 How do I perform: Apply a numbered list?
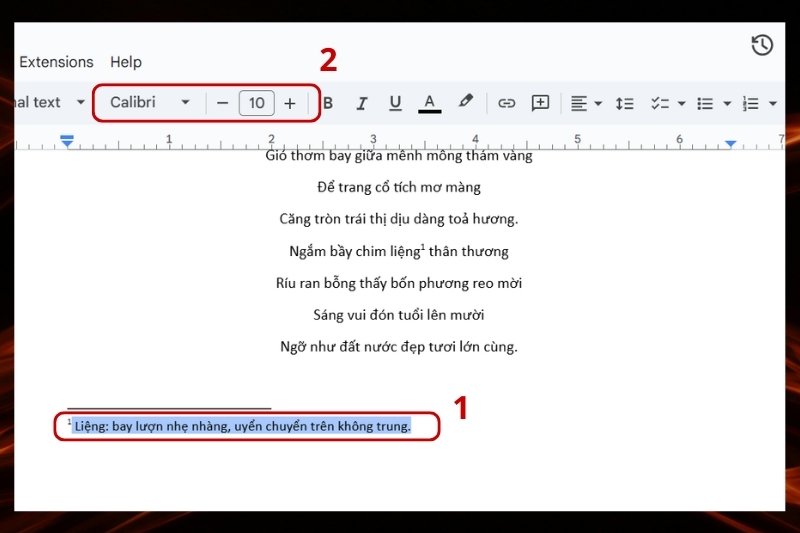click(751, 104)
